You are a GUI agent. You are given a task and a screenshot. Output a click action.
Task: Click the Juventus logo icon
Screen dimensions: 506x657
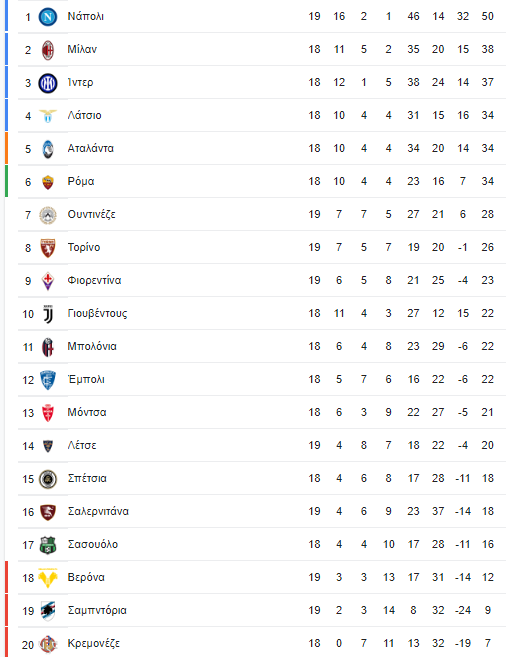48,314
